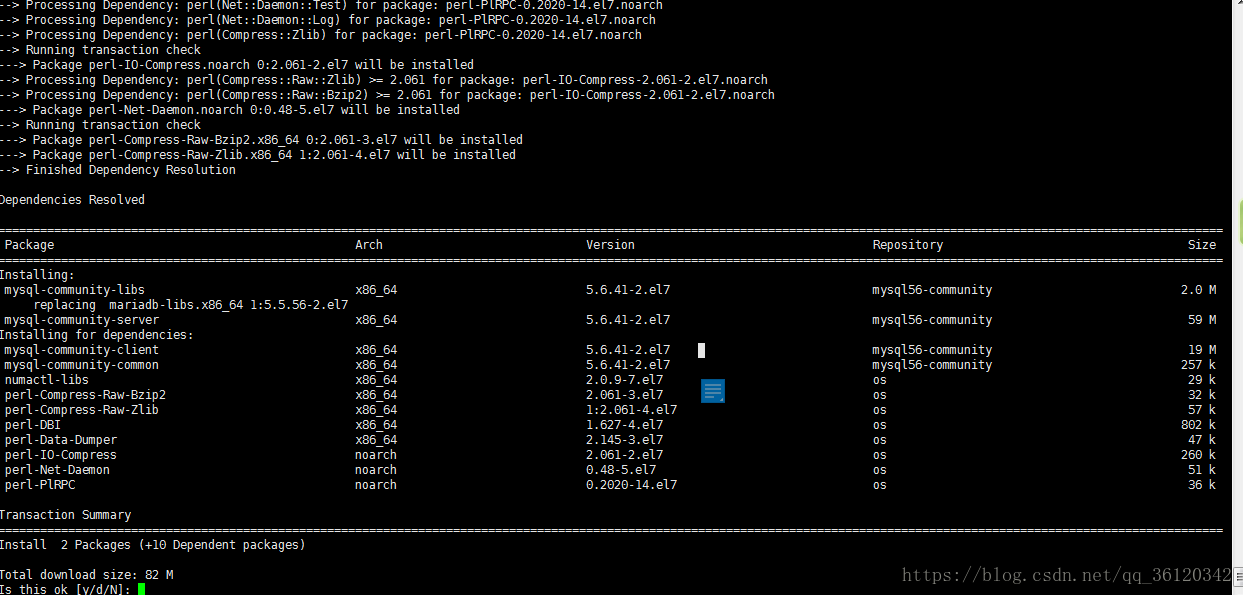This screenshot has height=595, width=1243.
Task: Click version '0.2020-14.el7' of perl-PlRPC
Action: 632,485
